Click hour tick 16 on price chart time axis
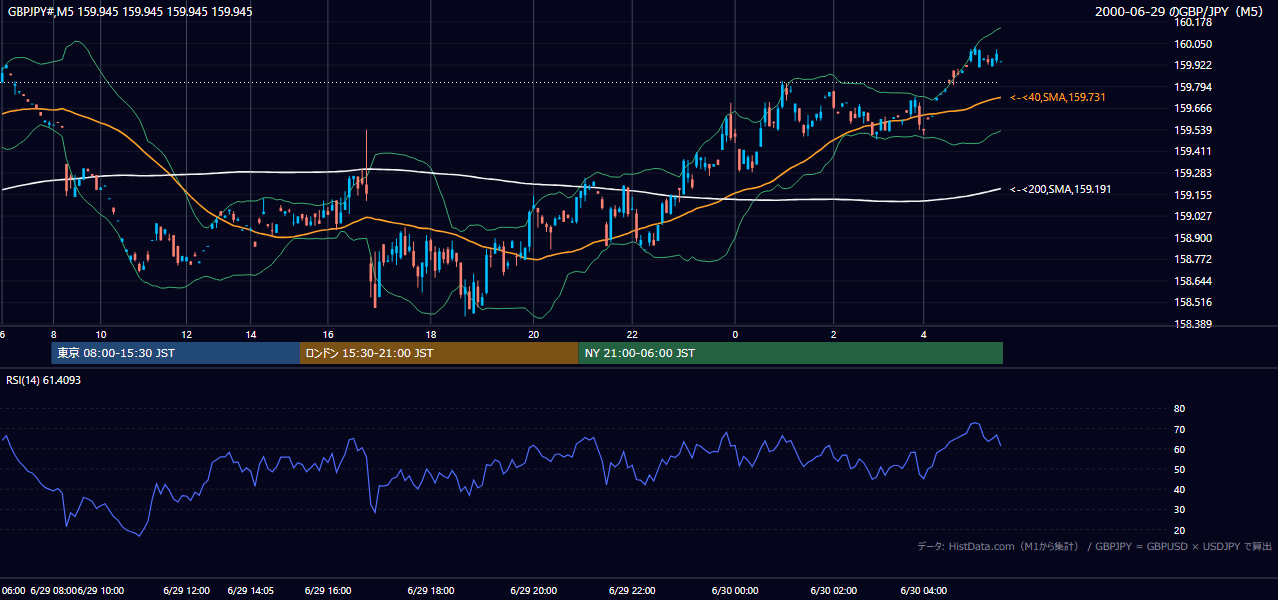The image size is (1278, 600). tap(328, 334)
